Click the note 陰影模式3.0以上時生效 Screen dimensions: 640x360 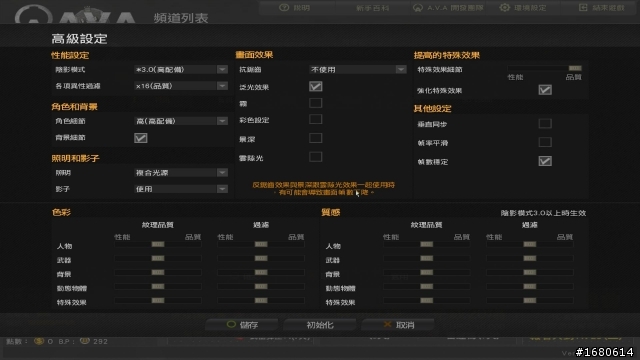pos(543,213)
